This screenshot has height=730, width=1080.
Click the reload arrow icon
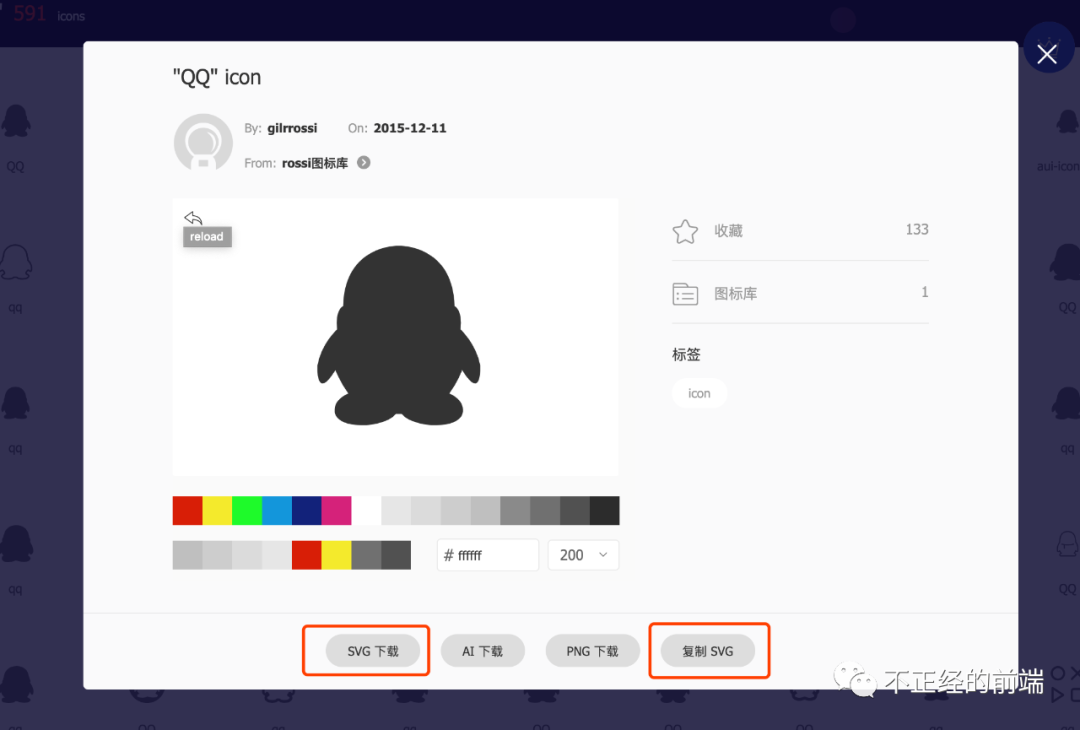click(194, 218)
